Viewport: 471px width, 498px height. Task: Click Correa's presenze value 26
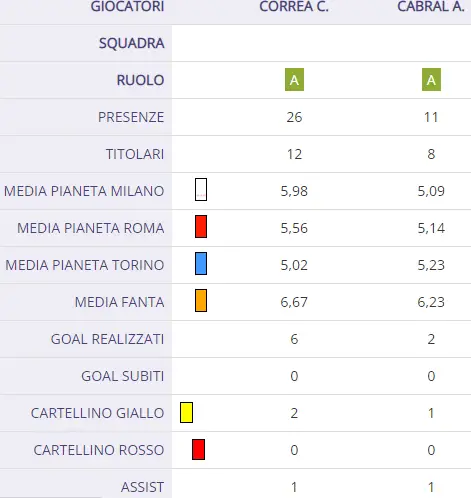[294, 117]
